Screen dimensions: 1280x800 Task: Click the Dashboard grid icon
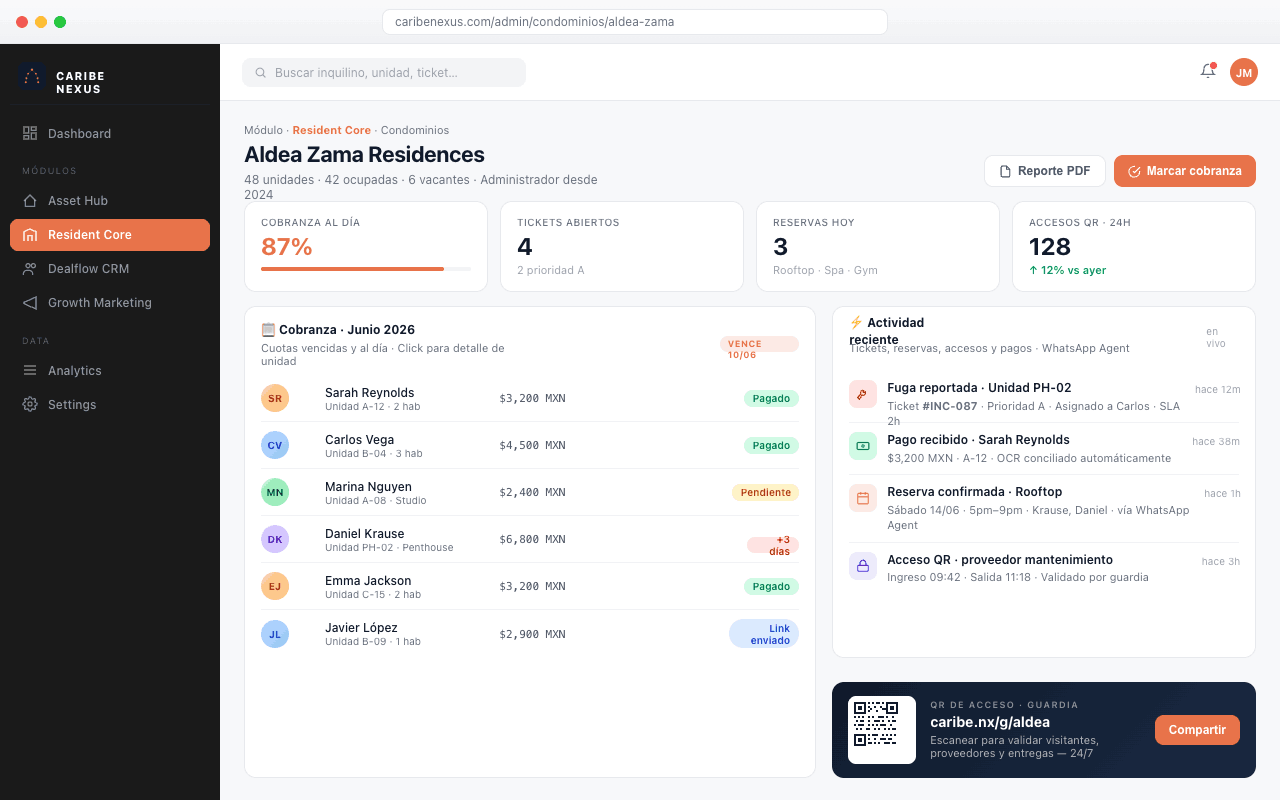point(30,133)
